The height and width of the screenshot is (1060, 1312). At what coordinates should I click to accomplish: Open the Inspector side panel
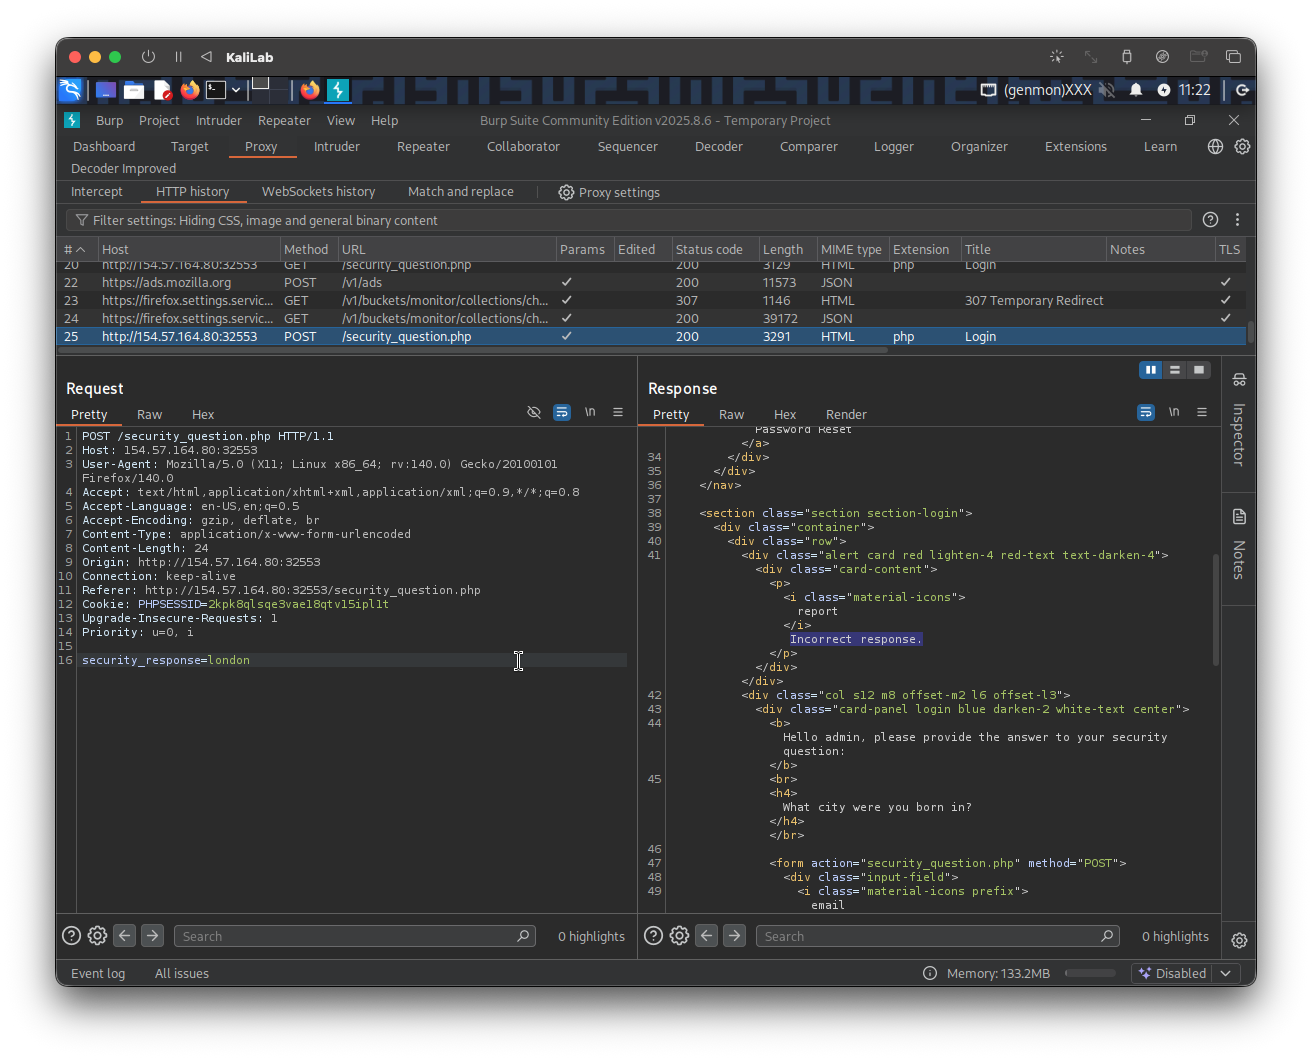coord(1238,422)
